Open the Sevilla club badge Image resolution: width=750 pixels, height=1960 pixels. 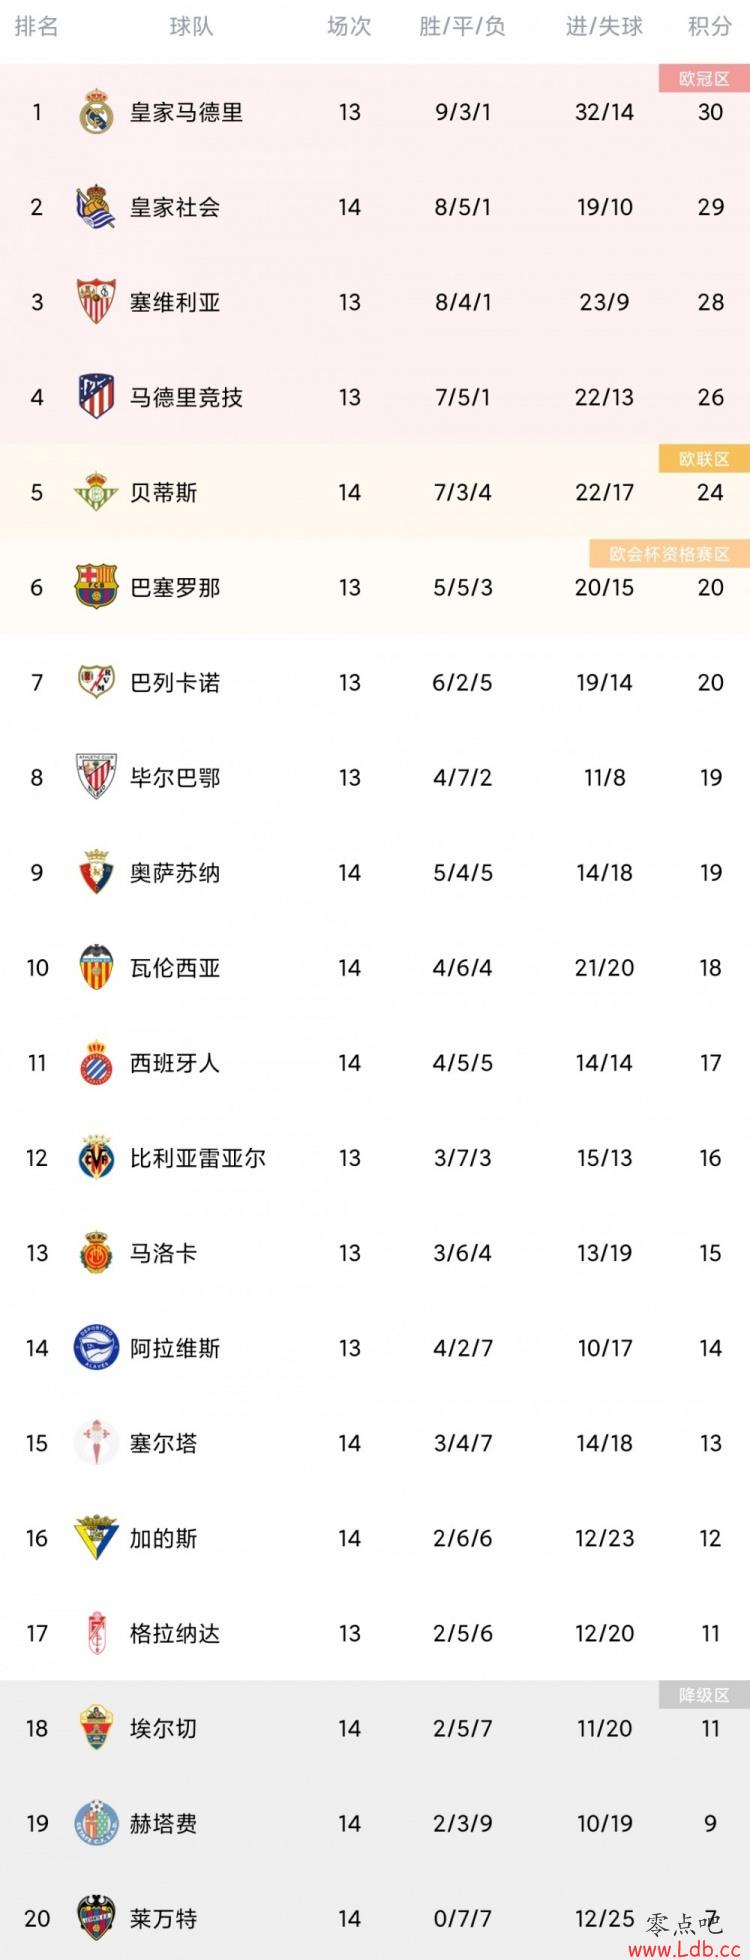pos(97,302)
